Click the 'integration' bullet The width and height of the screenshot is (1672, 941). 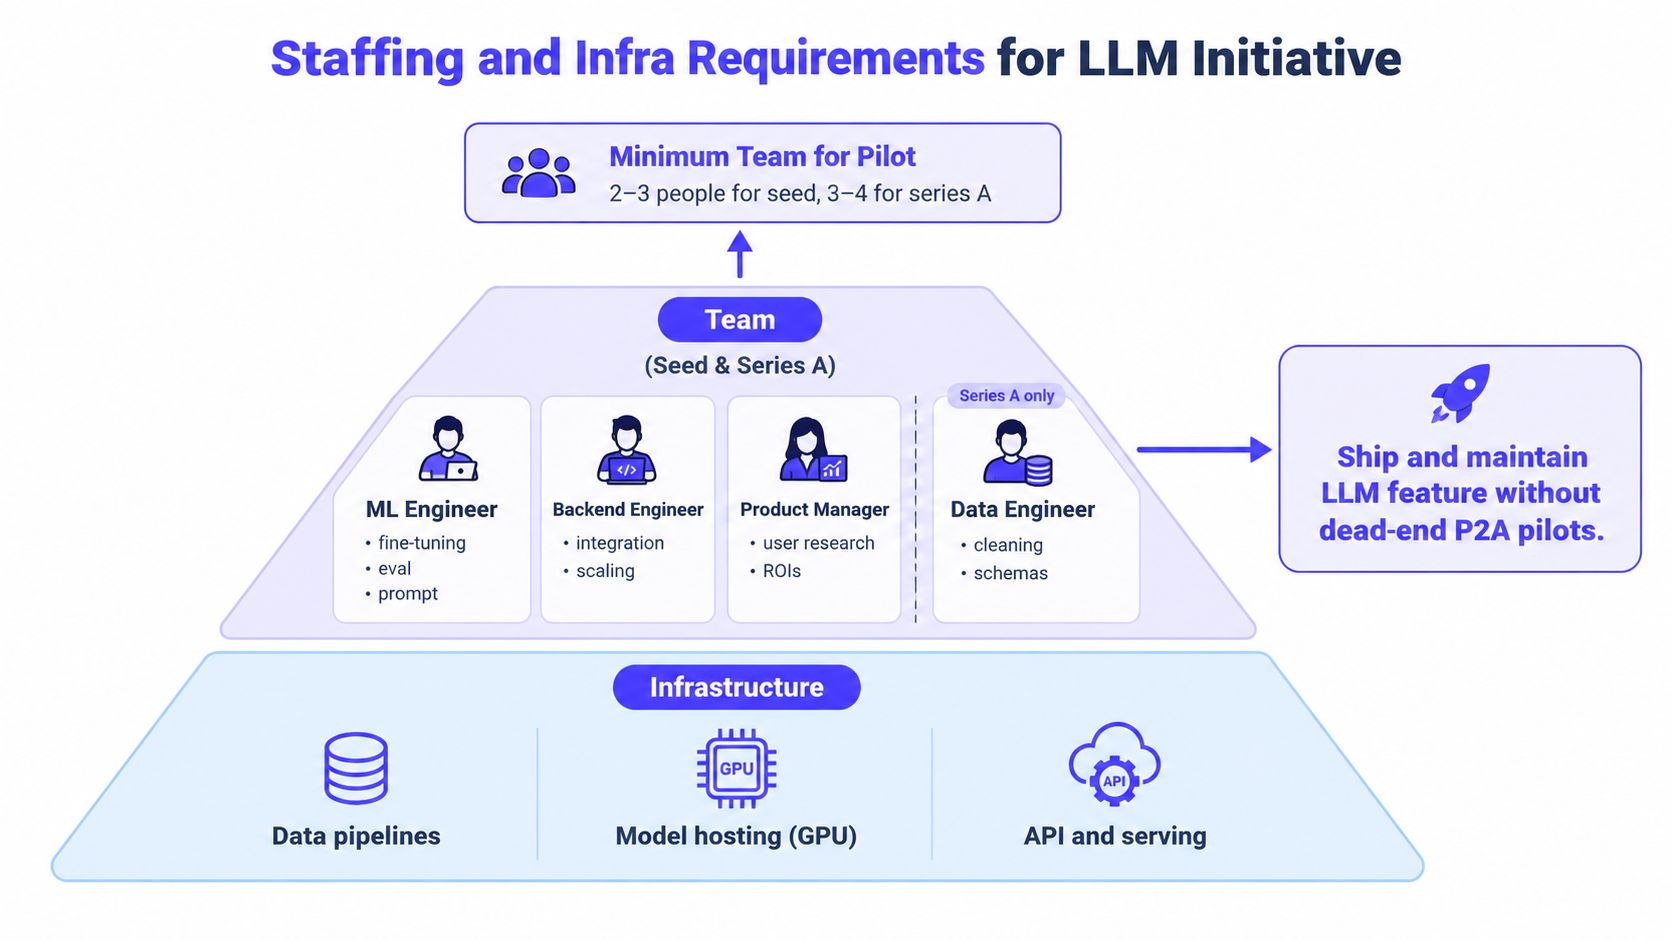click(x=619, y=543)
